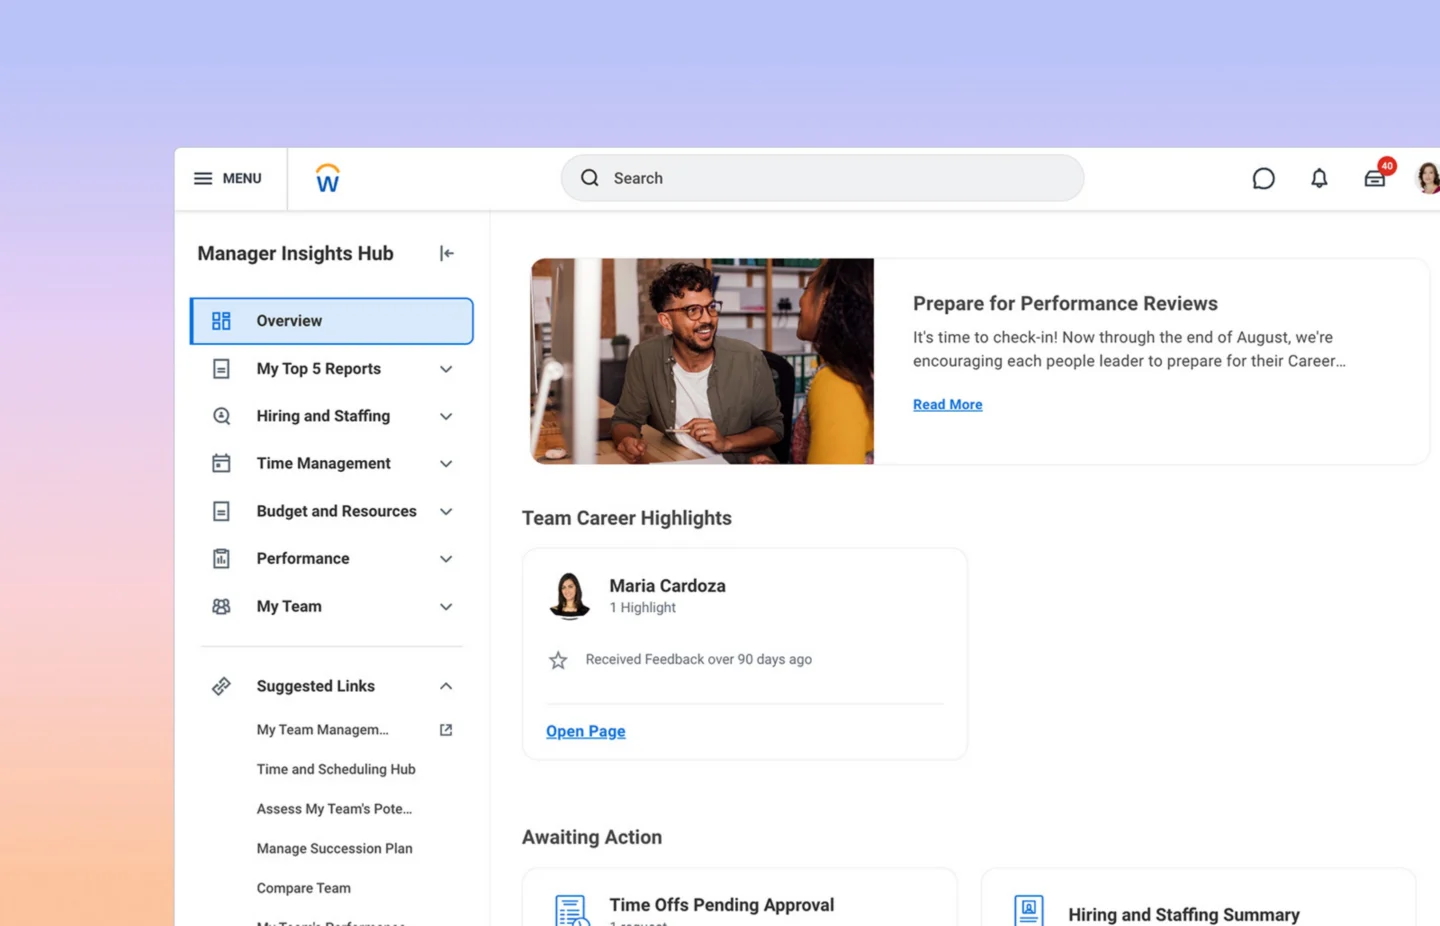This screenshot has height=926, width=1440.
Task: Collapse the Suggested Links section
Action: (x=446, y=686)
